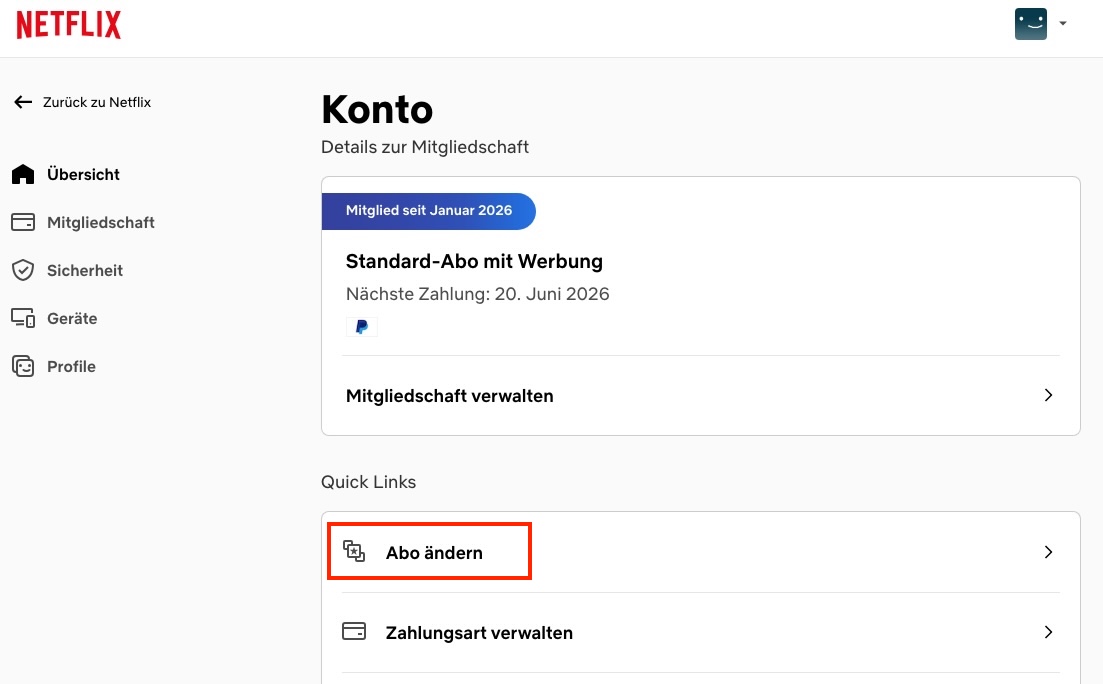
Task: Click the card icon beside Mitgliedschaft
Action: (x=23, y=222)
